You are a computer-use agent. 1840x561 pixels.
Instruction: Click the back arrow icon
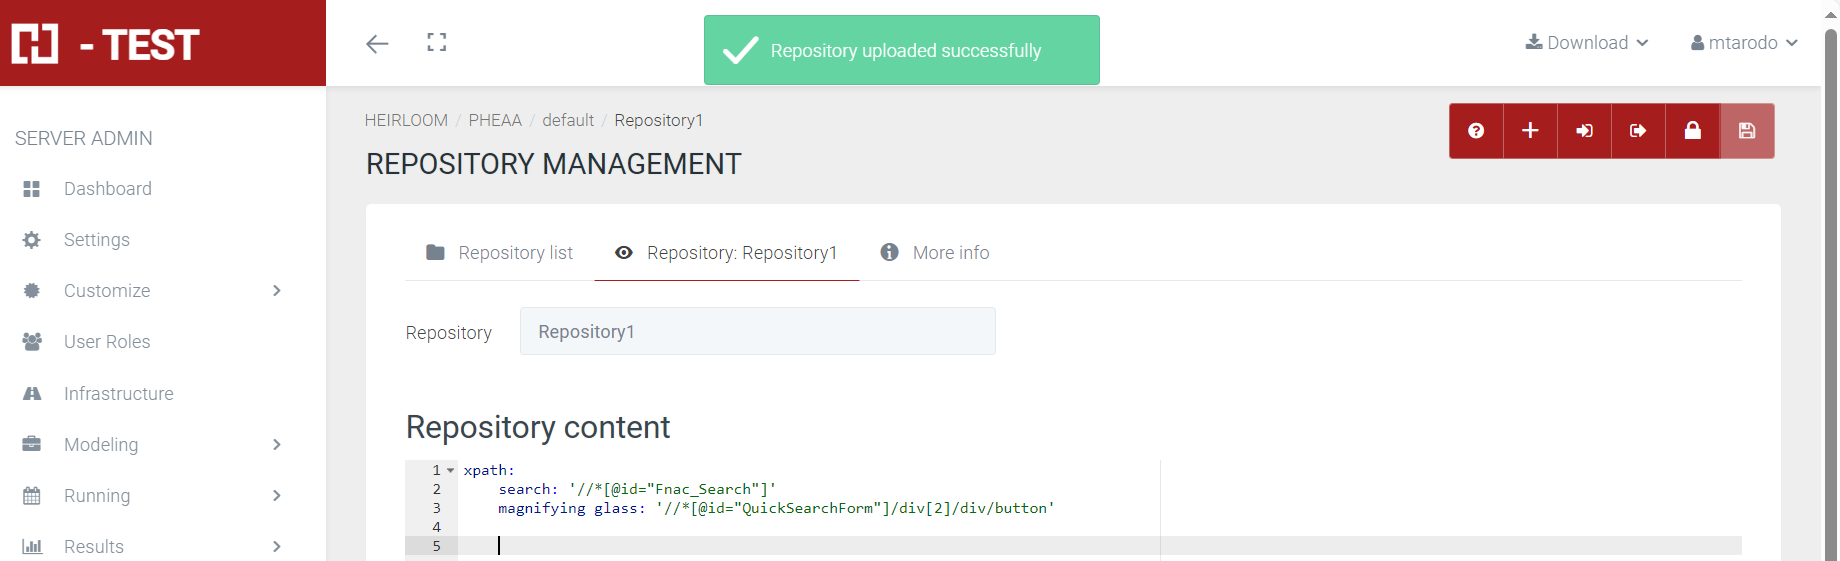[377, 43]
